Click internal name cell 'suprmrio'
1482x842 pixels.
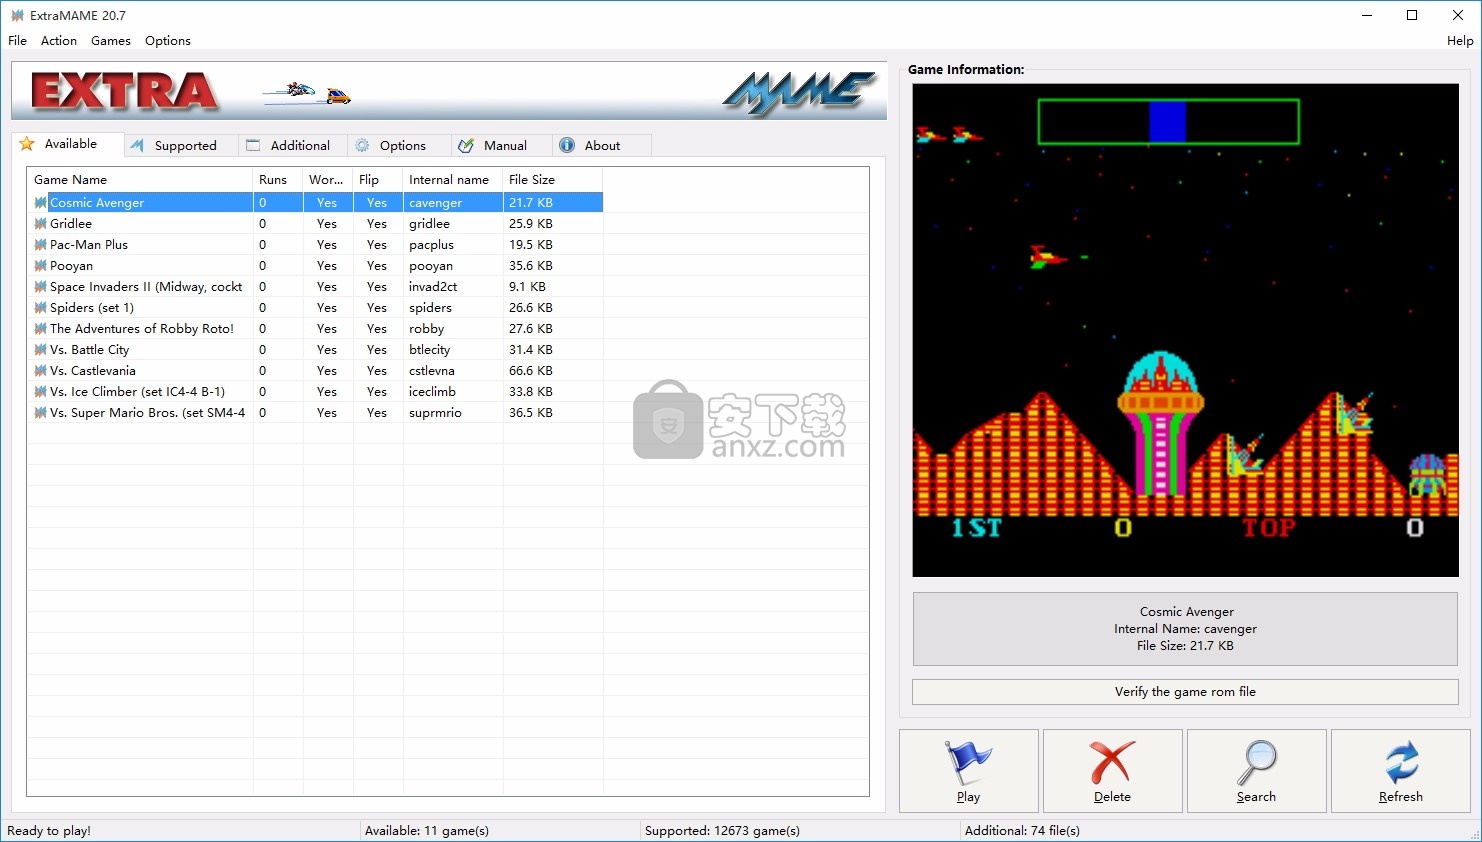click(435, 413)
